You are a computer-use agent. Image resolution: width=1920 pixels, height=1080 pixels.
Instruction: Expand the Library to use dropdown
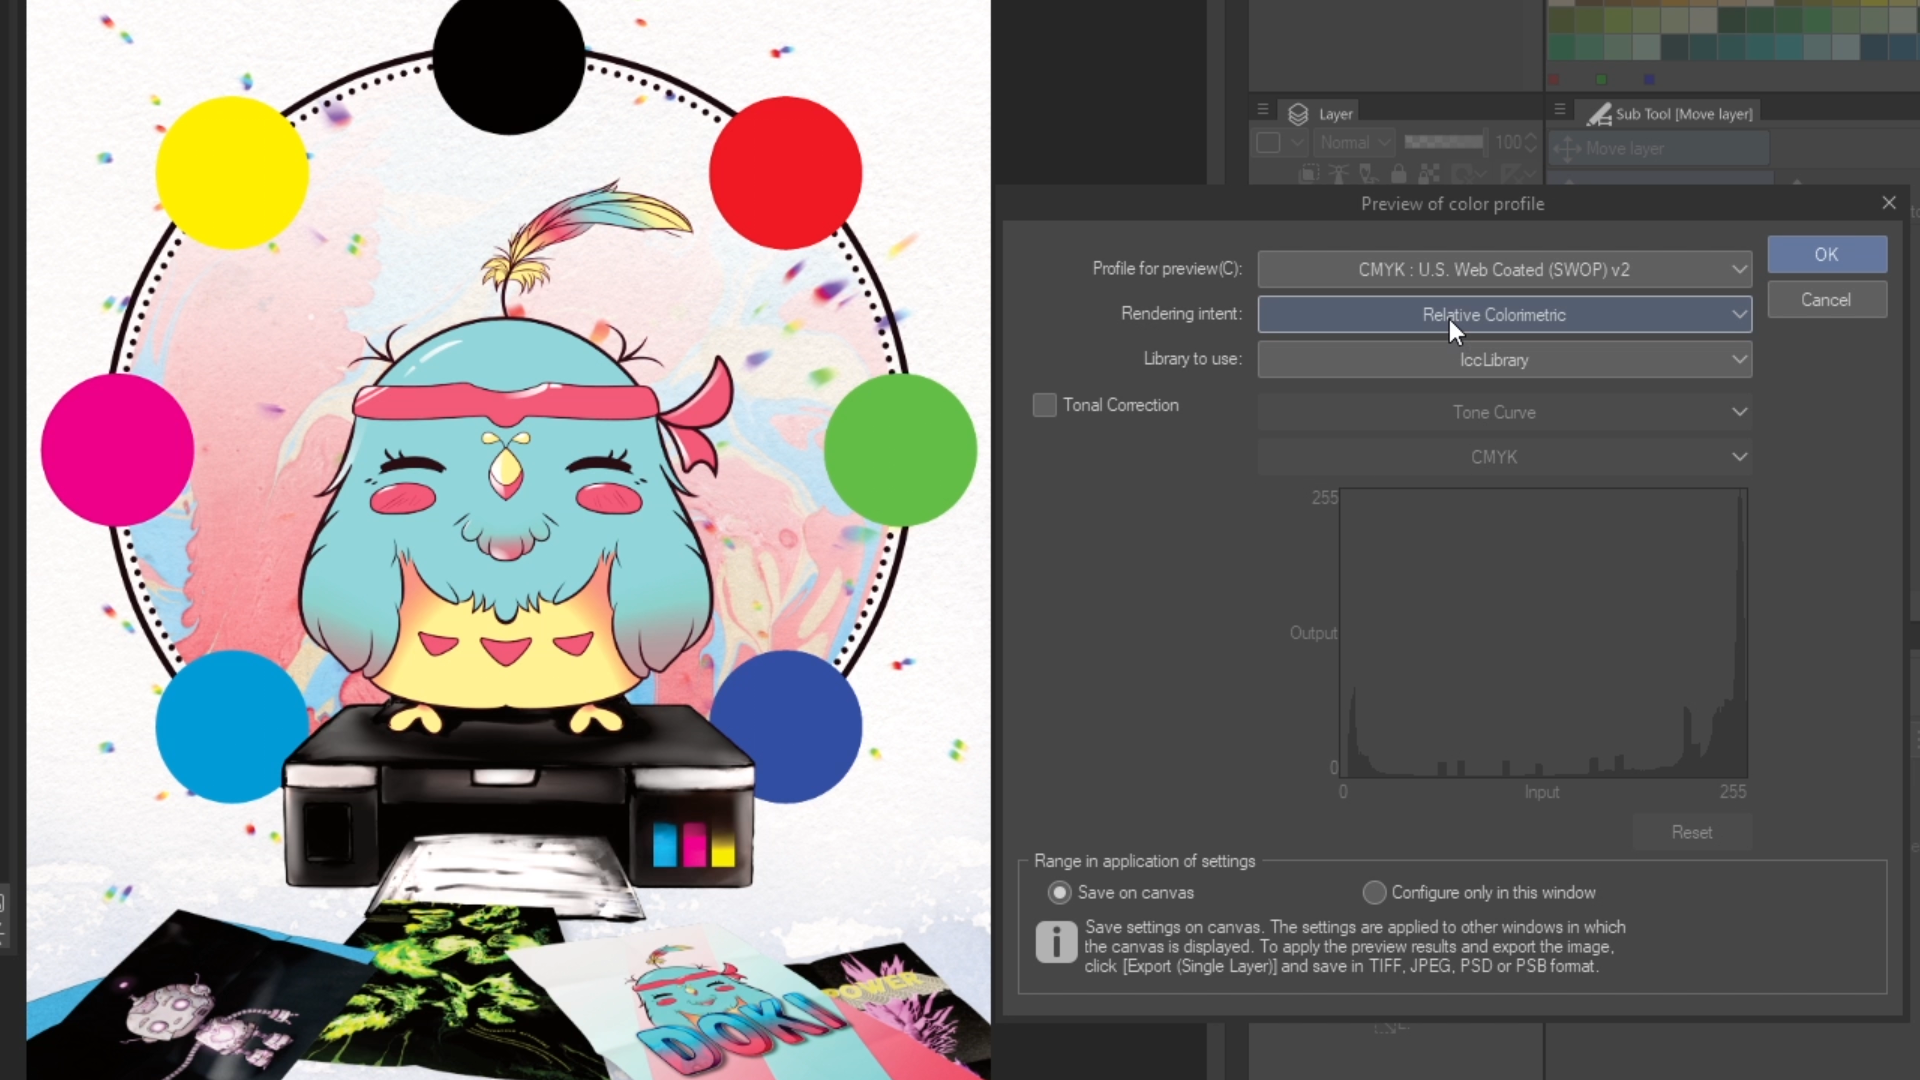(1504, 359)
